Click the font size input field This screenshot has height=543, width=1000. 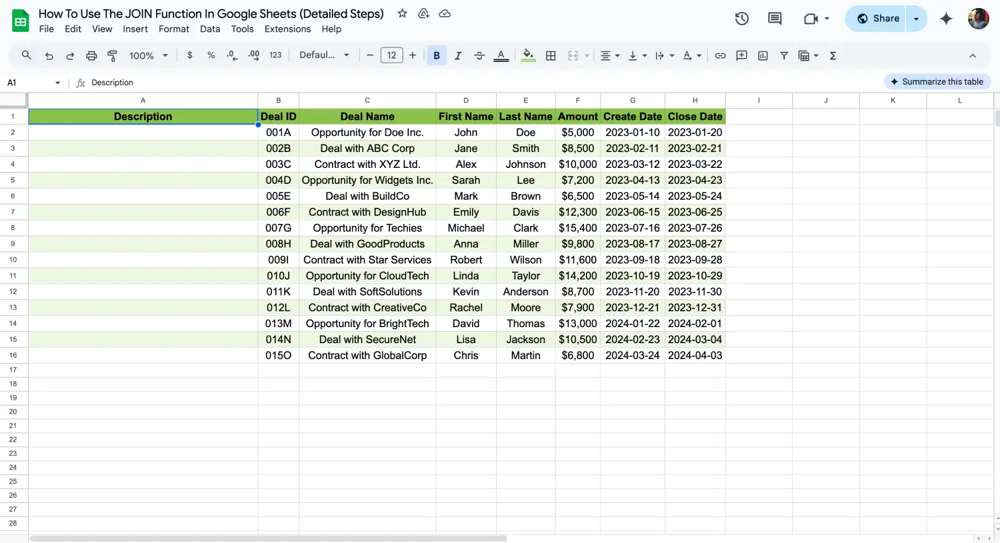pos(391,56)
